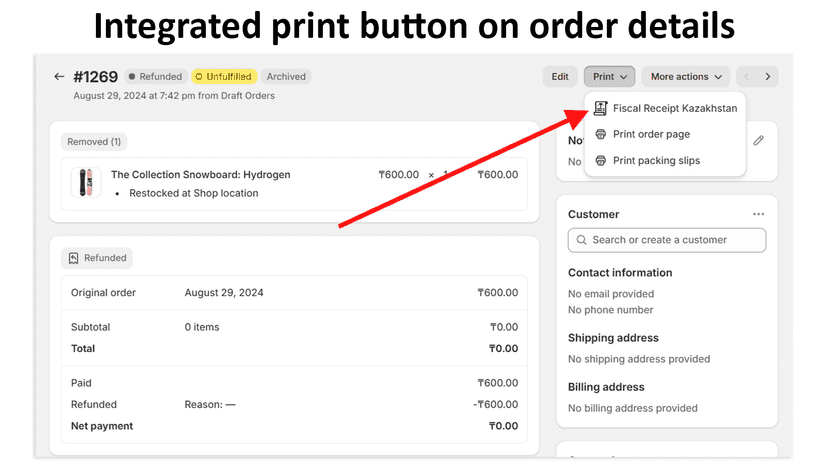Click the order date line from Draft Orders
Viewport: 828px width, 466px height.
(174, 96)
